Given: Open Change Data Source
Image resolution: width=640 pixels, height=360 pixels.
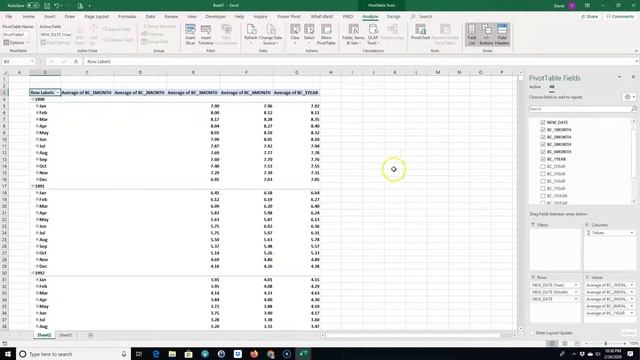Looking at the screenshot, I should (x=270, y=34).
